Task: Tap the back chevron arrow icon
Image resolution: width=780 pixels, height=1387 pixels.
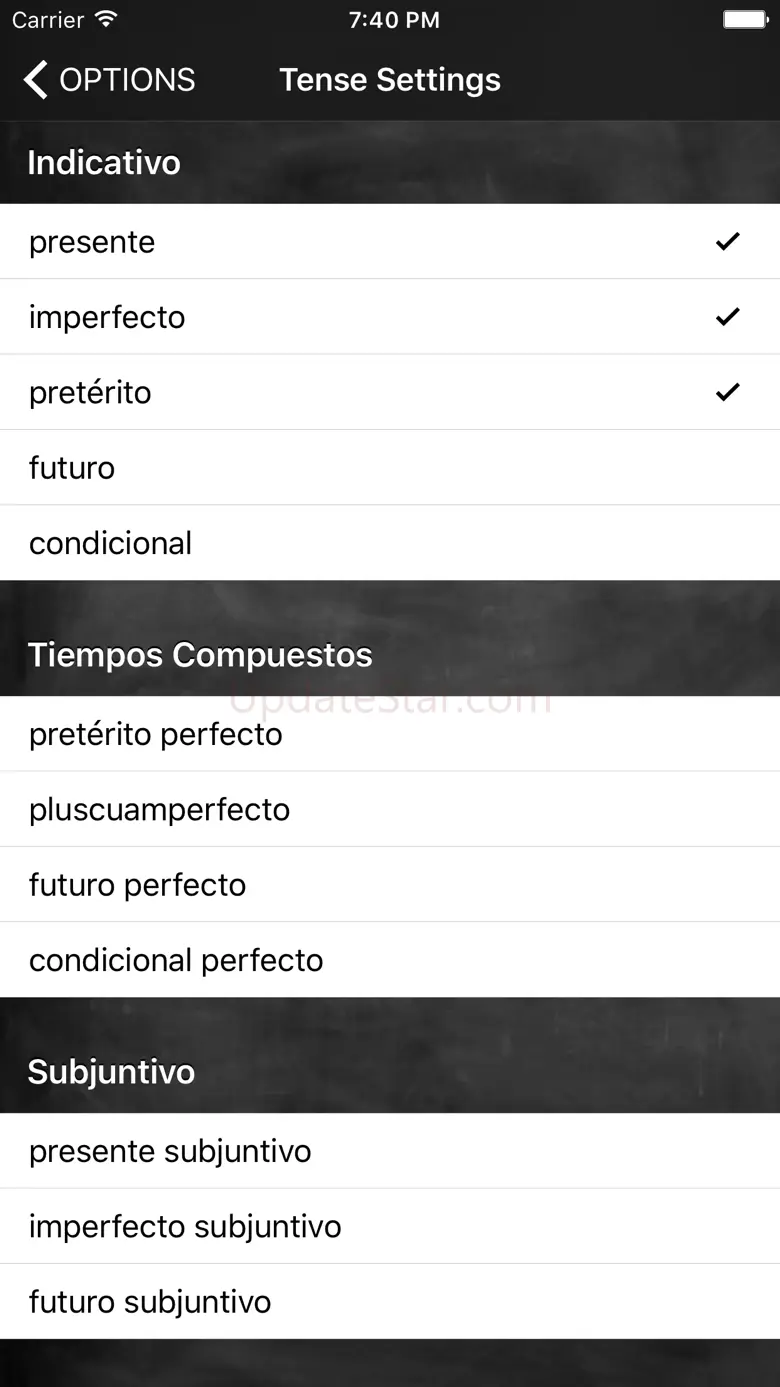Action: click(36, 80)
